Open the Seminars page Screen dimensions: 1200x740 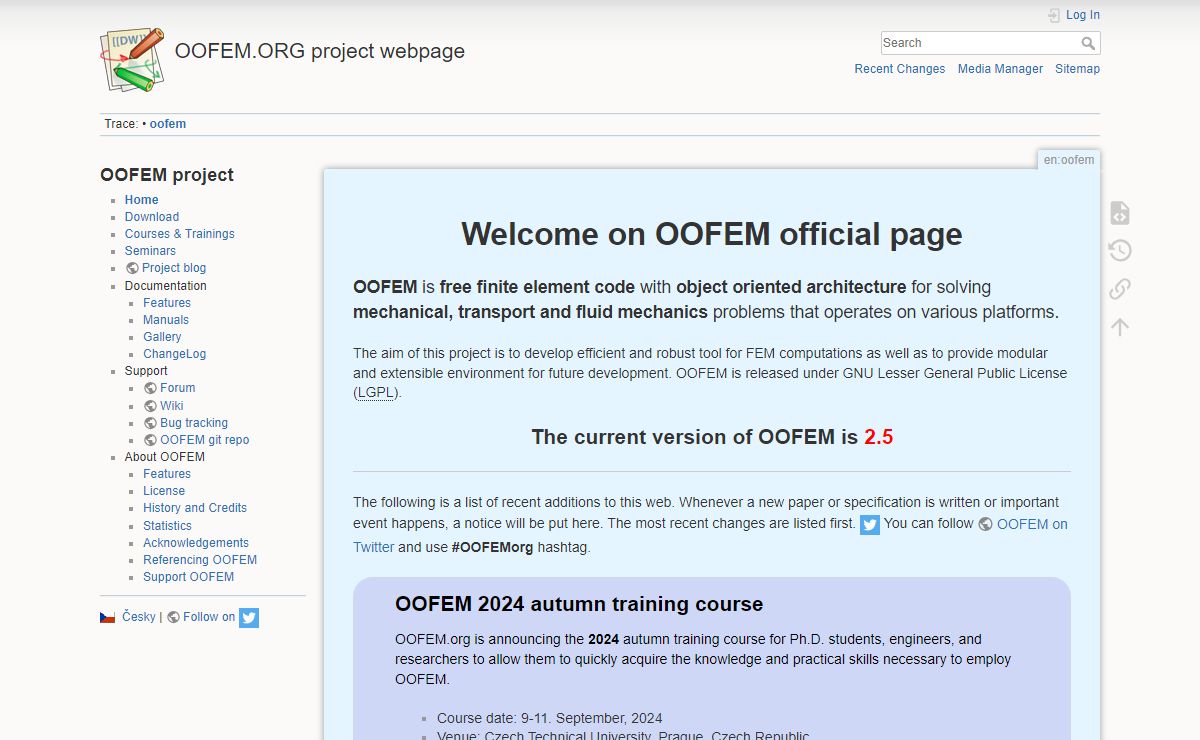coord(150,251)
